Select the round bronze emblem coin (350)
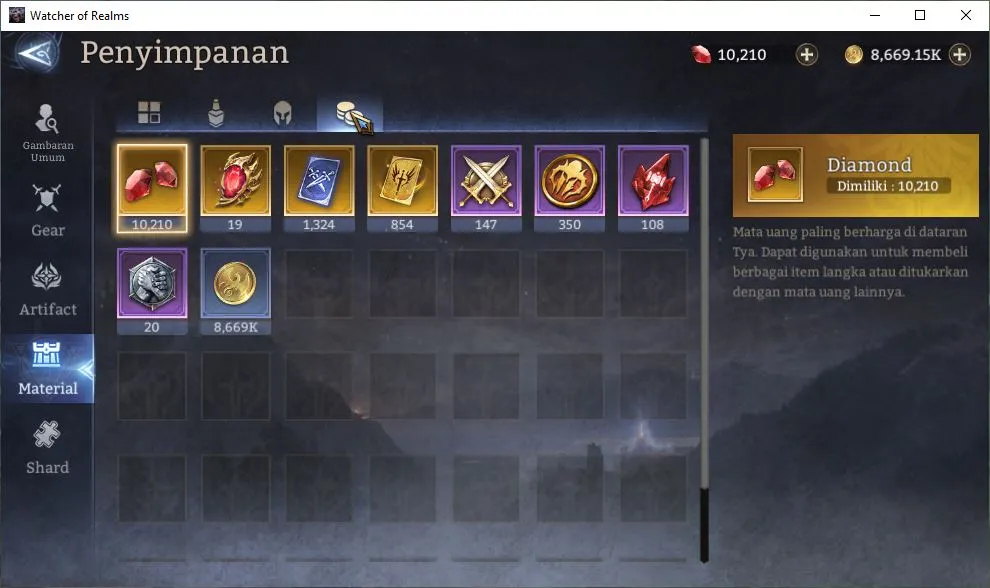Image resolution: width=990 pixels, height=588 pixels. (570, 188)
